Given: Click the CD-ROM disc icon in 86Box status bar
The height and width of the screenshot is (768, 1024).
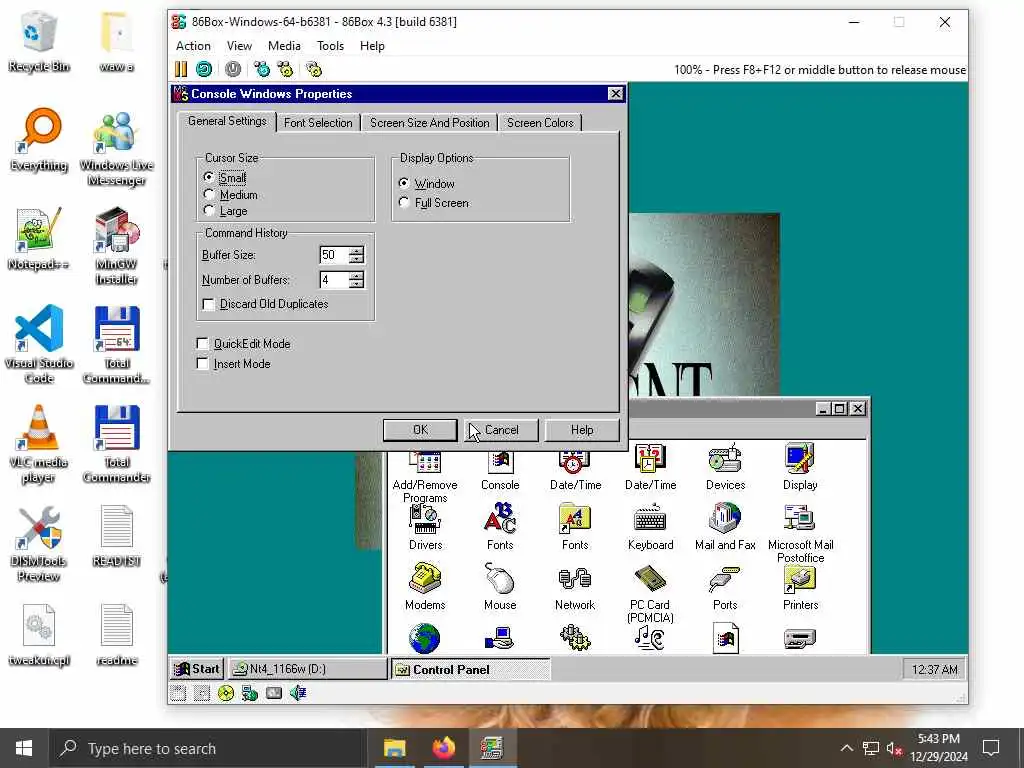Looking at the screenshot, I should [226, 694].
